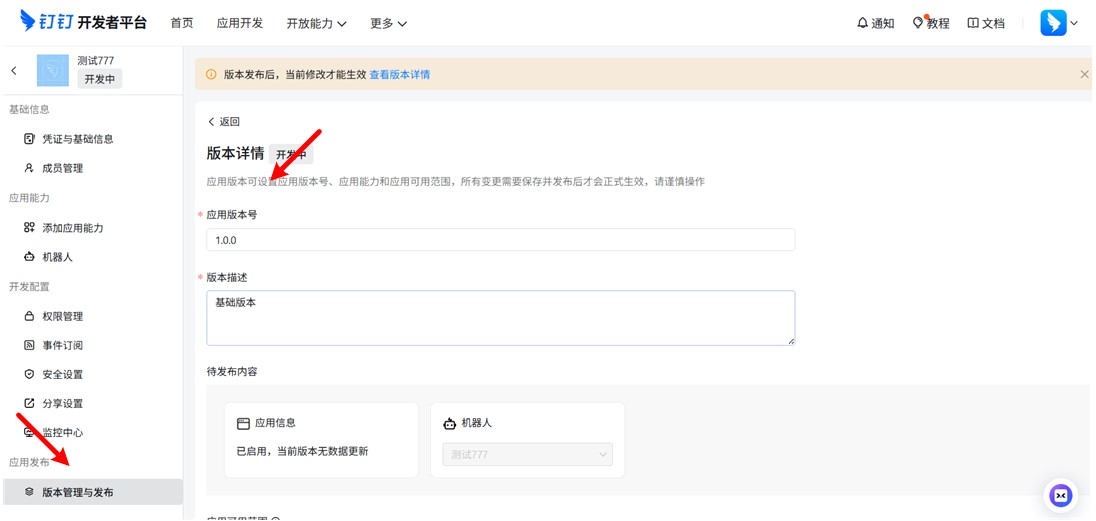Click the 返回 back button
The width and height of the screenshot is (1096, 521).
224,121
